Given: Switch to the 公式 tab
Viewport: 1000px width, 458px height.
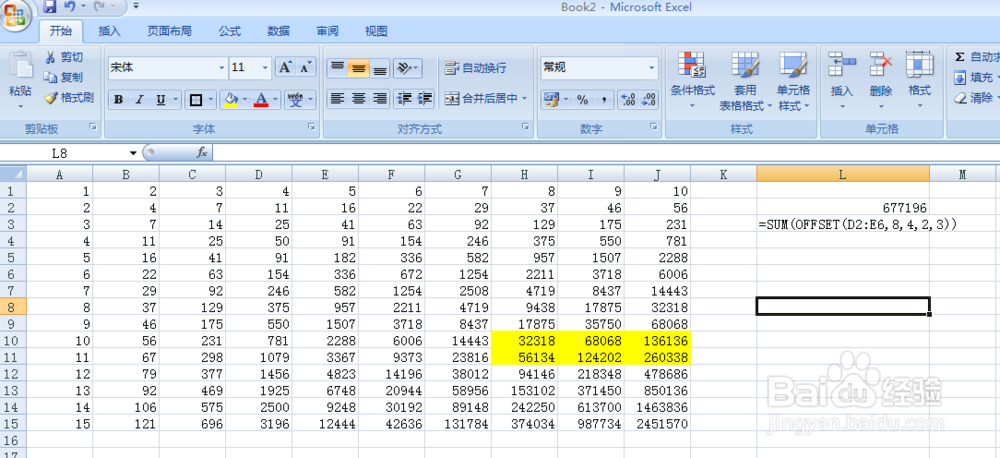Looking at the screenshot, I should 230,31.
